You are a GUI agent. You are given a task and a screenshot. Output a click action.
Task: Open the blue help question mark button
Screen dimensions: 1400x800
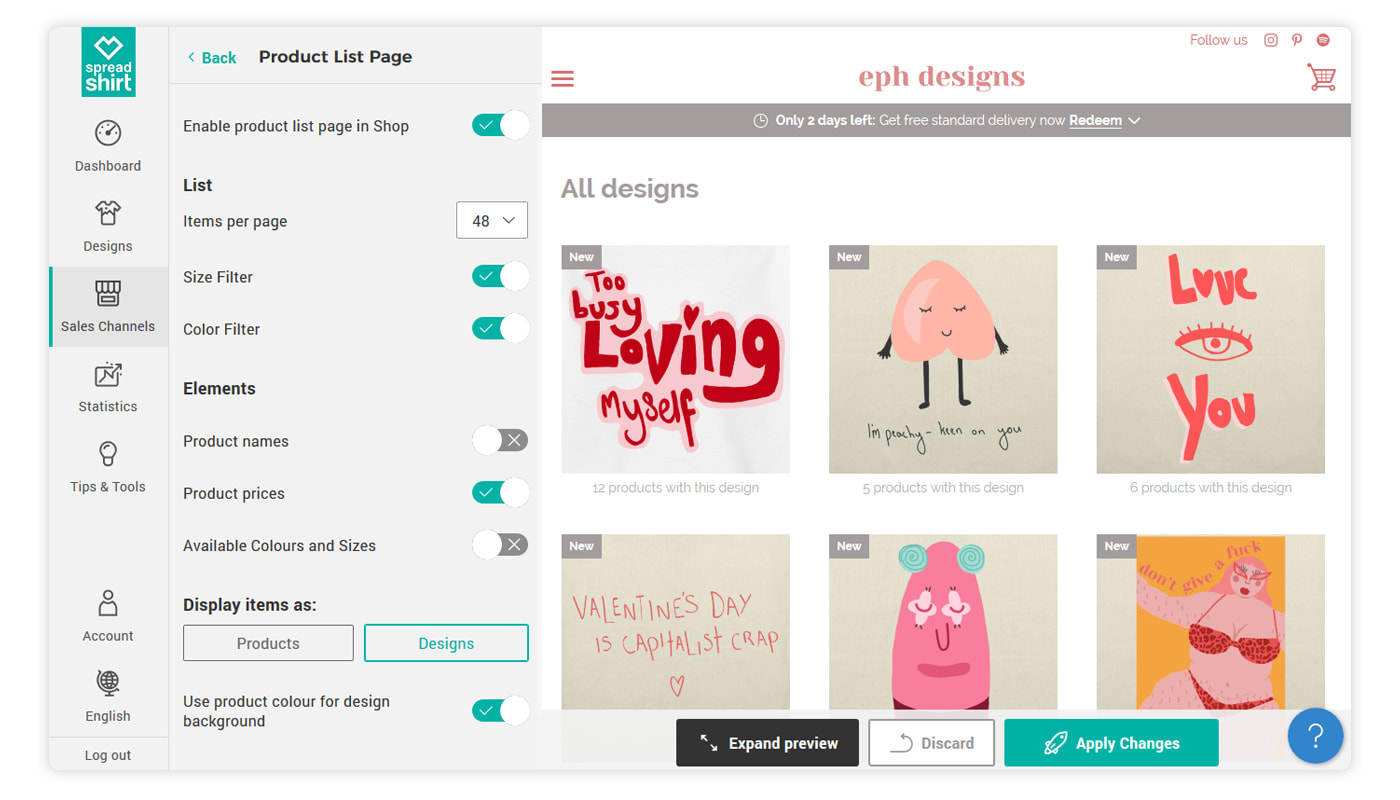pyautogui.click(x=1315, y=737)
